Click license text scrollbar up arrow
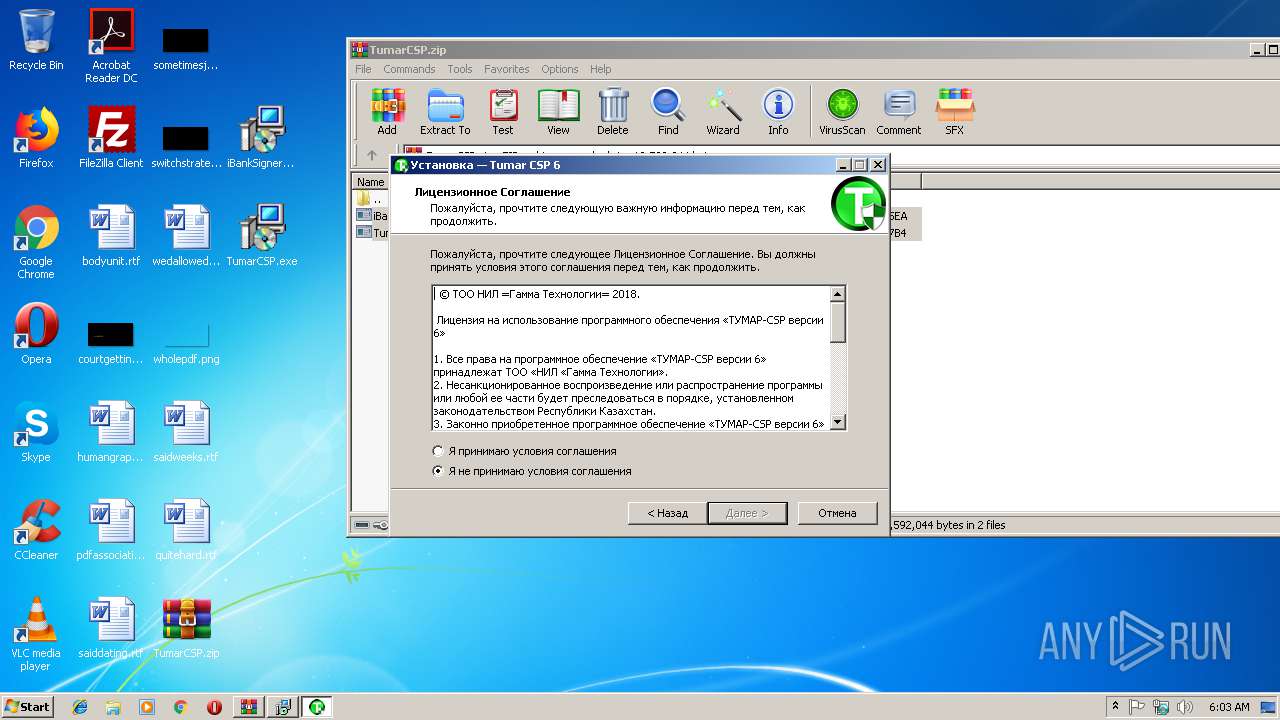This screenshot has height=720, width=1280. tap(838, 294)
